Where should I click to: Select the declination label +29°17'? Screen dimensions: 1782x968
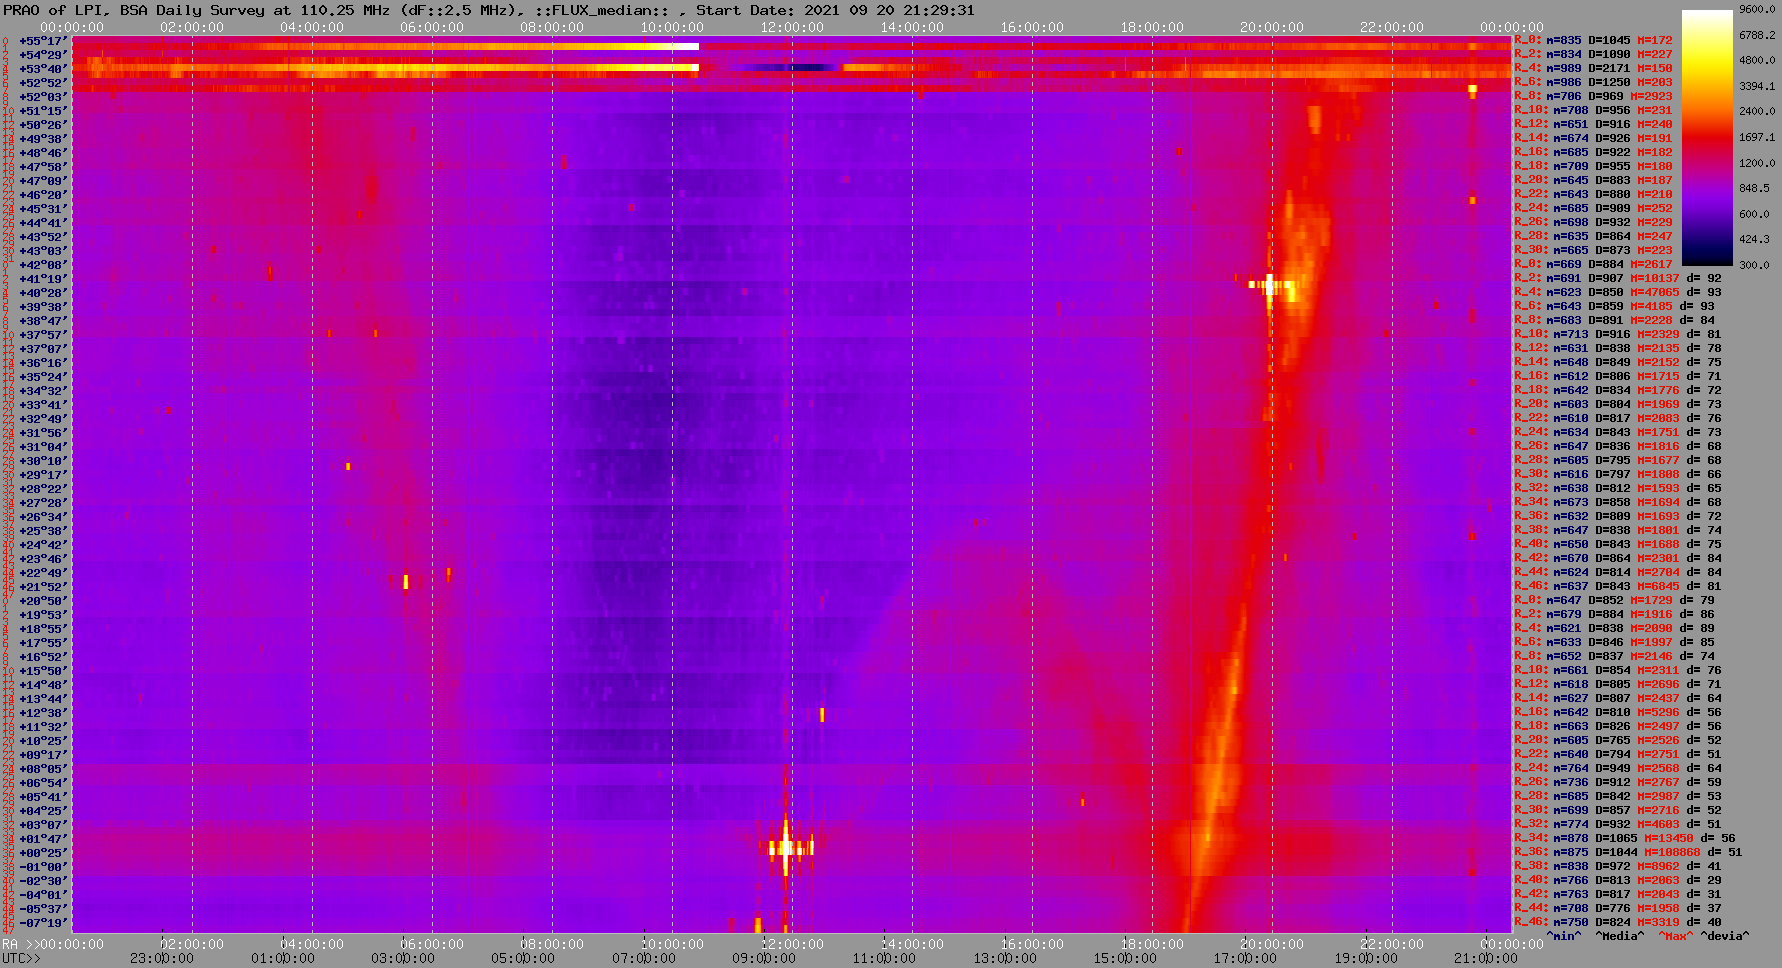(42, 475)
